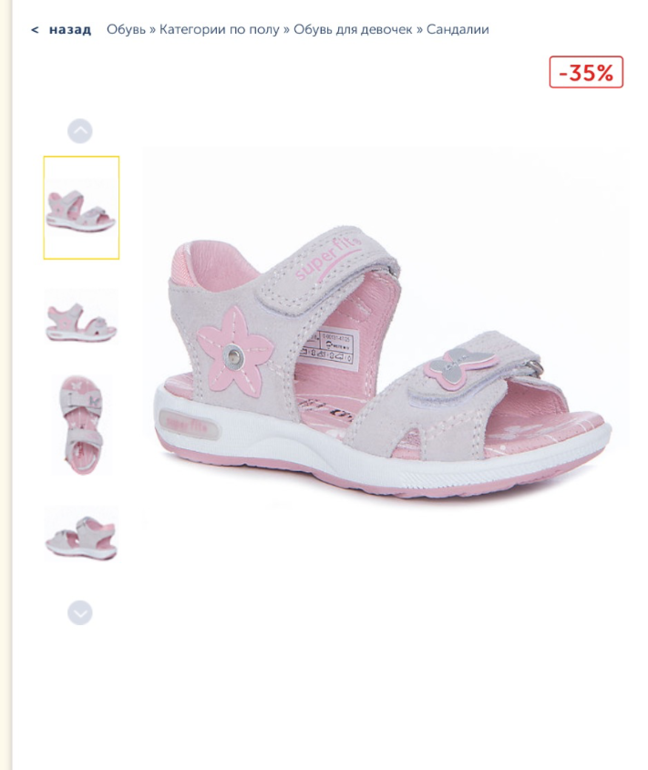Click the first » breadcrumb separator after Обувь
648x770 pixels.
click(x=153, y=30)
